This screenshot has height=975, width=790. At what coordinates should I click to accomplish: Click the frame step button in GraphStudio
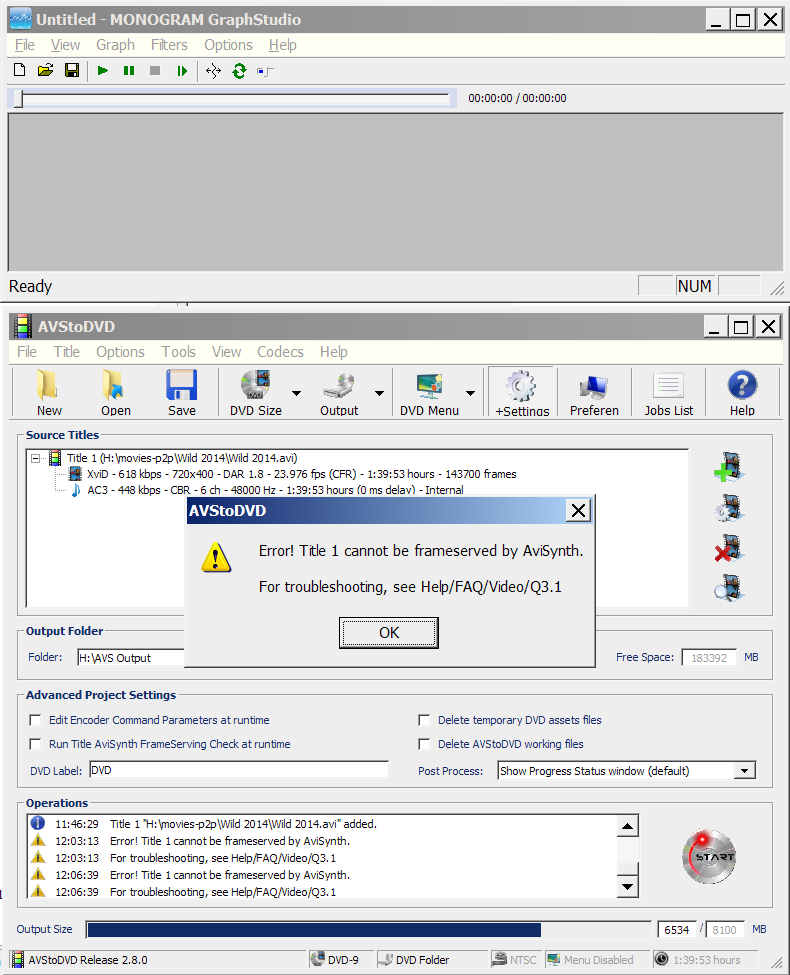[182, 71]
